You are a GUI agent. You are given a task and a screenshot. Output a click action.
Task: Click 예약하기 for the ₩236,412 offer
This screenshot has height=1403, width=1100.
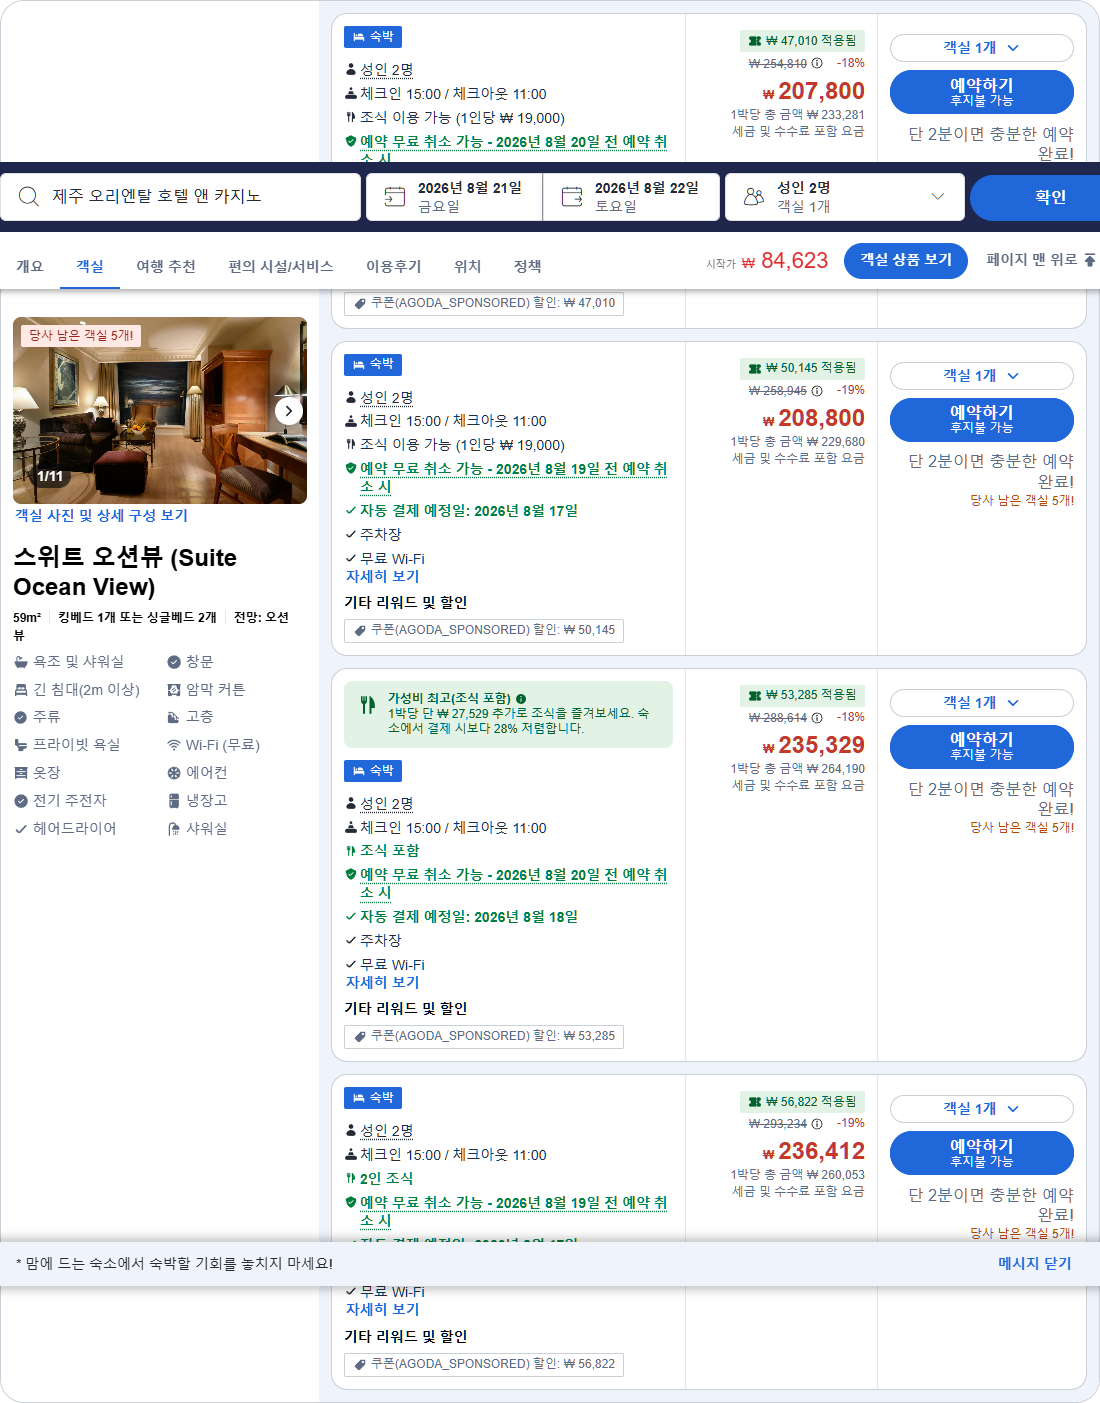(981, 1152)
